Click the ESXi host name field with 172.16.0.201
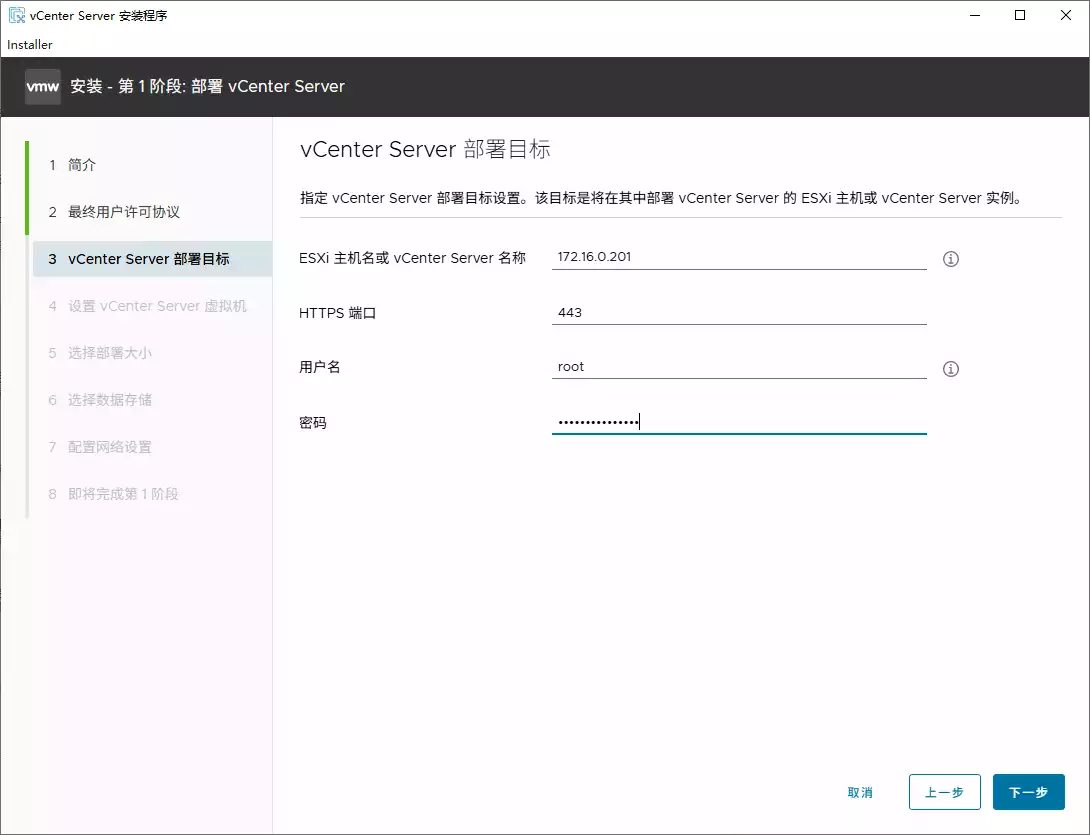This screenshot has width=1090, height=835. point(739,257)
